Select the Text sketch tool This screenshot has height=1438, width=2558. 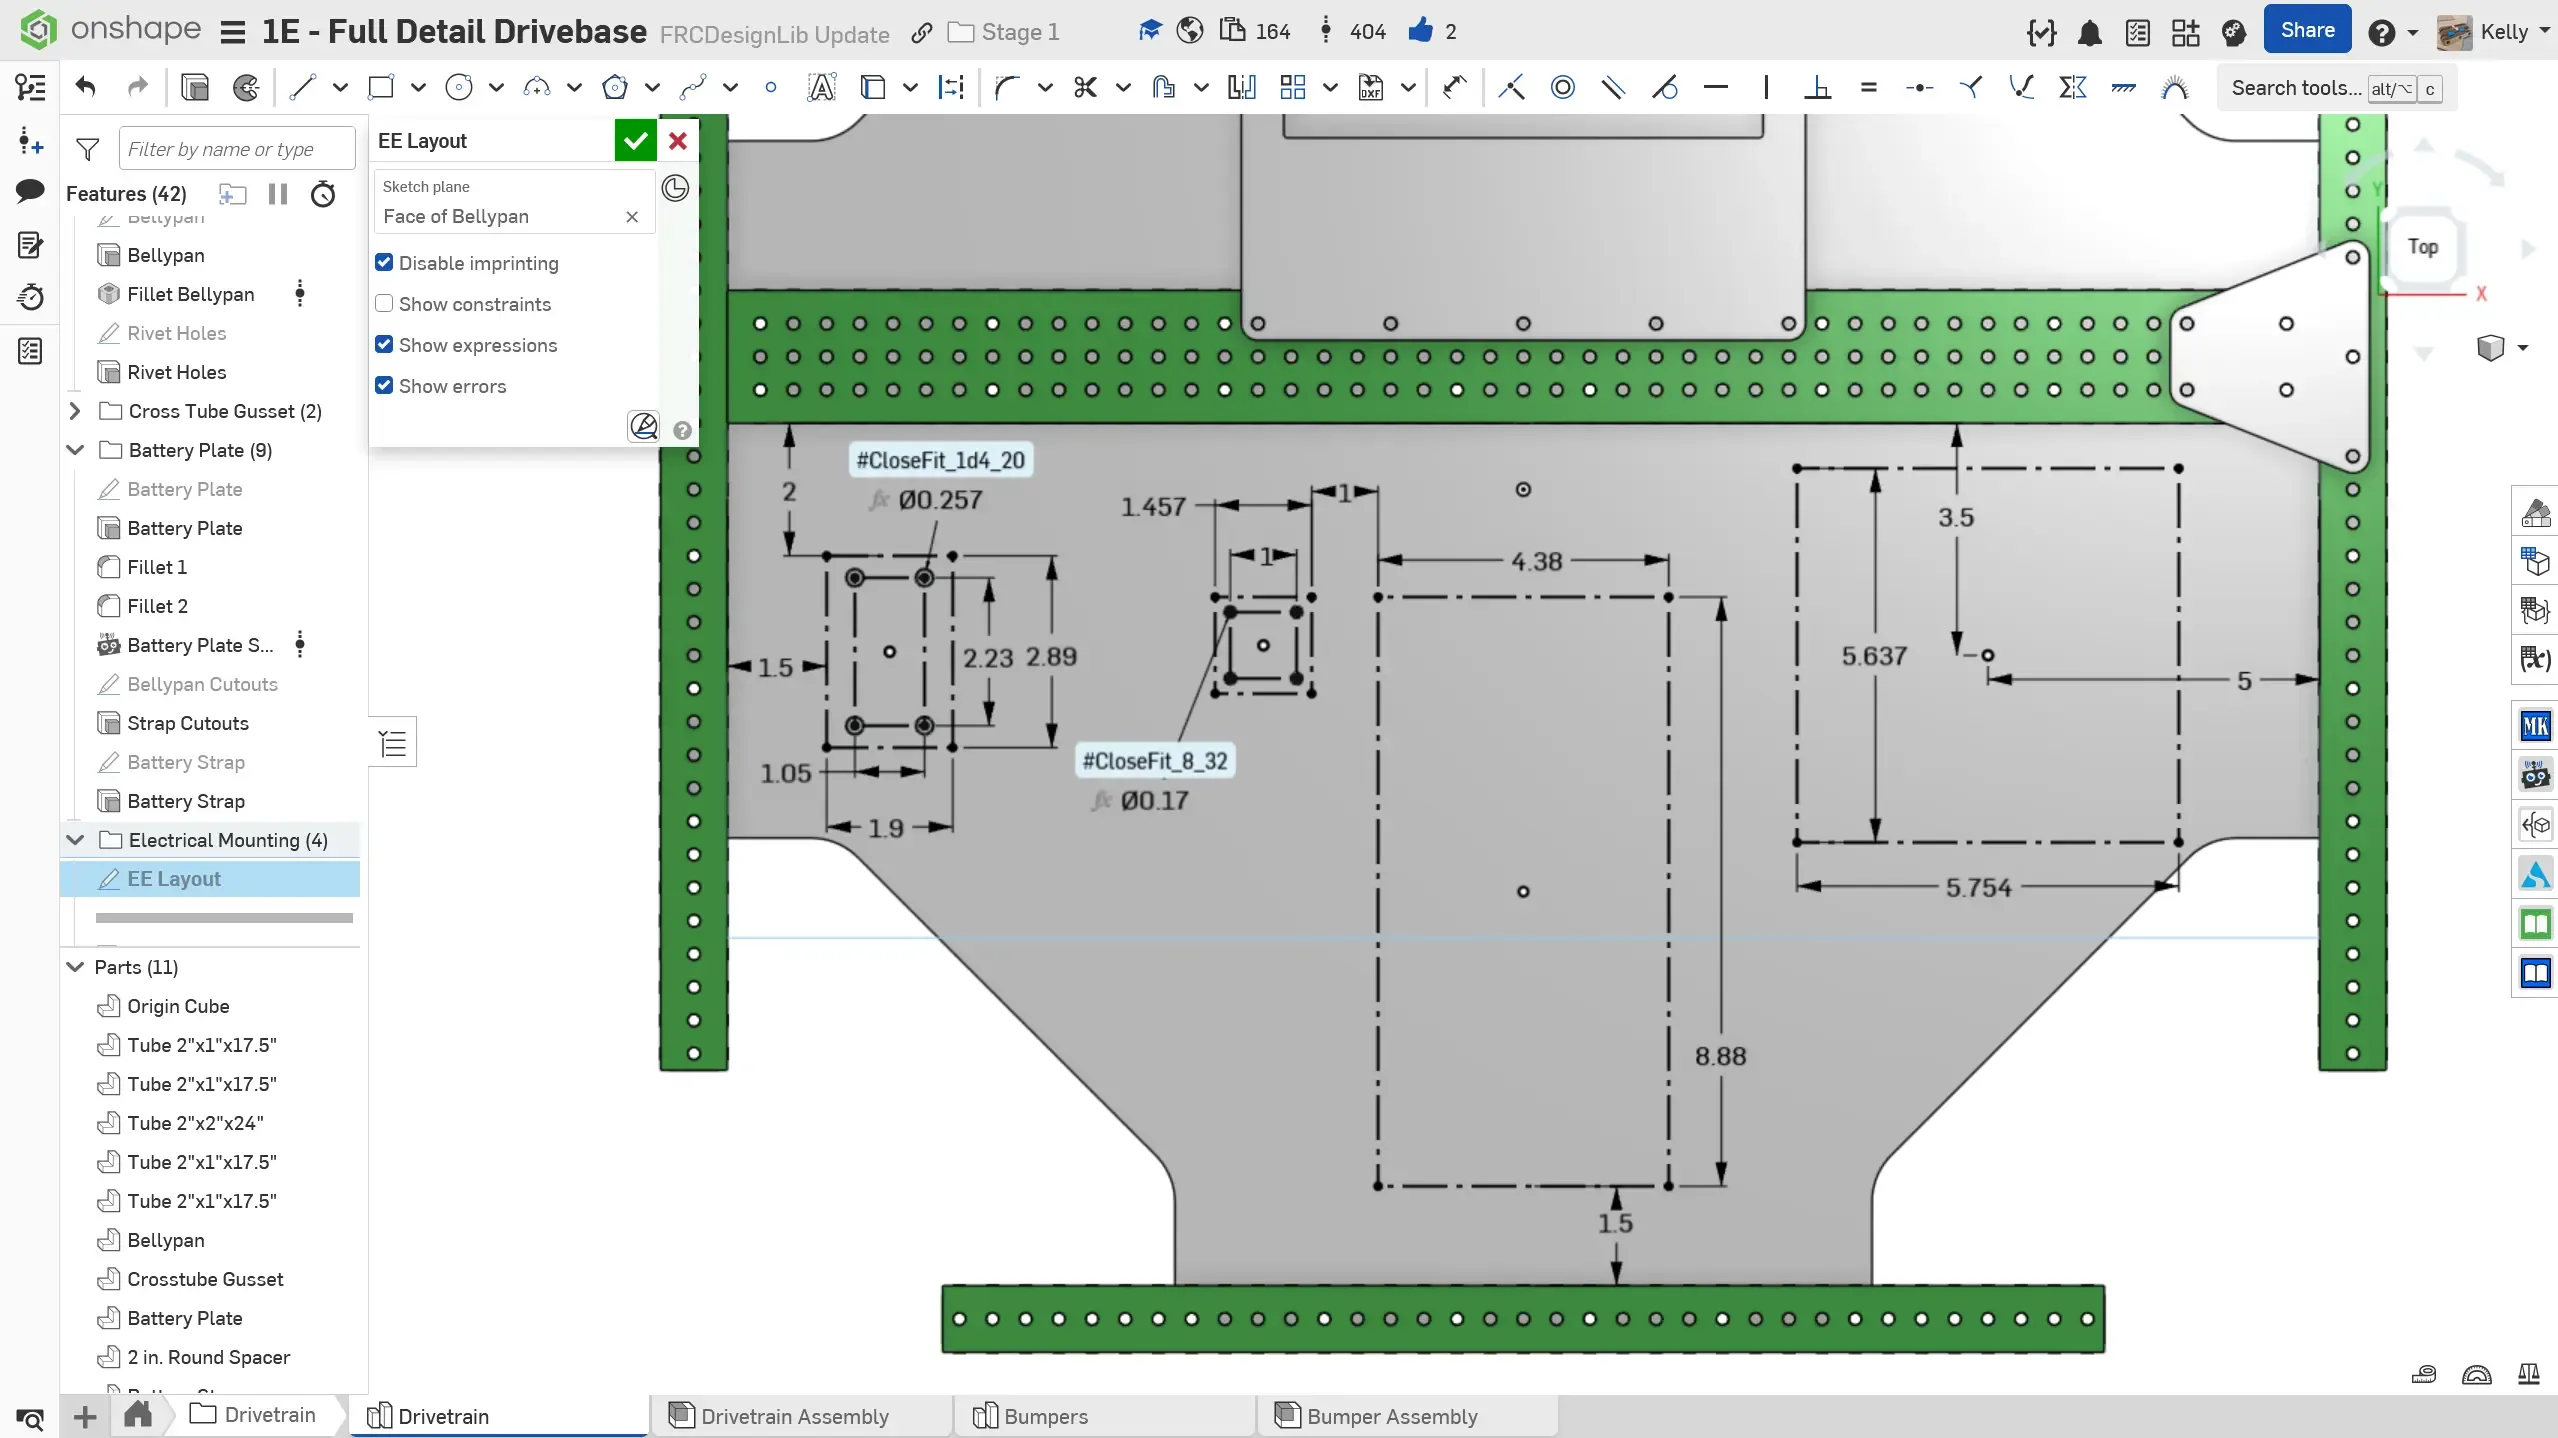pos(821,88)
